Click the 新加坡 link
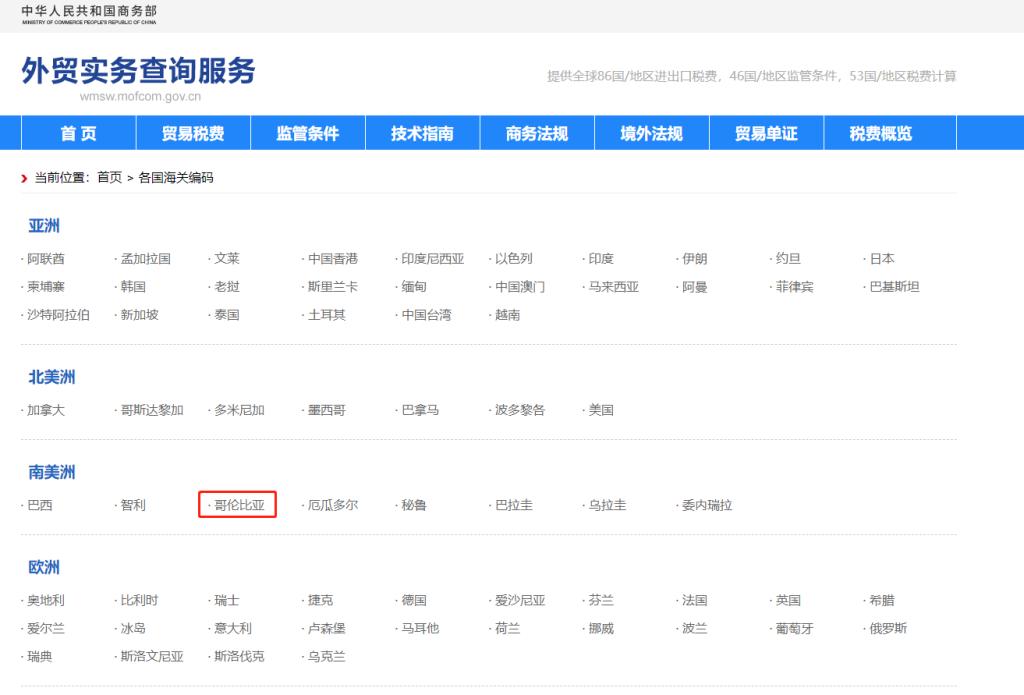The width and height of the screenshot is (1024, 695). pos(140,315)
